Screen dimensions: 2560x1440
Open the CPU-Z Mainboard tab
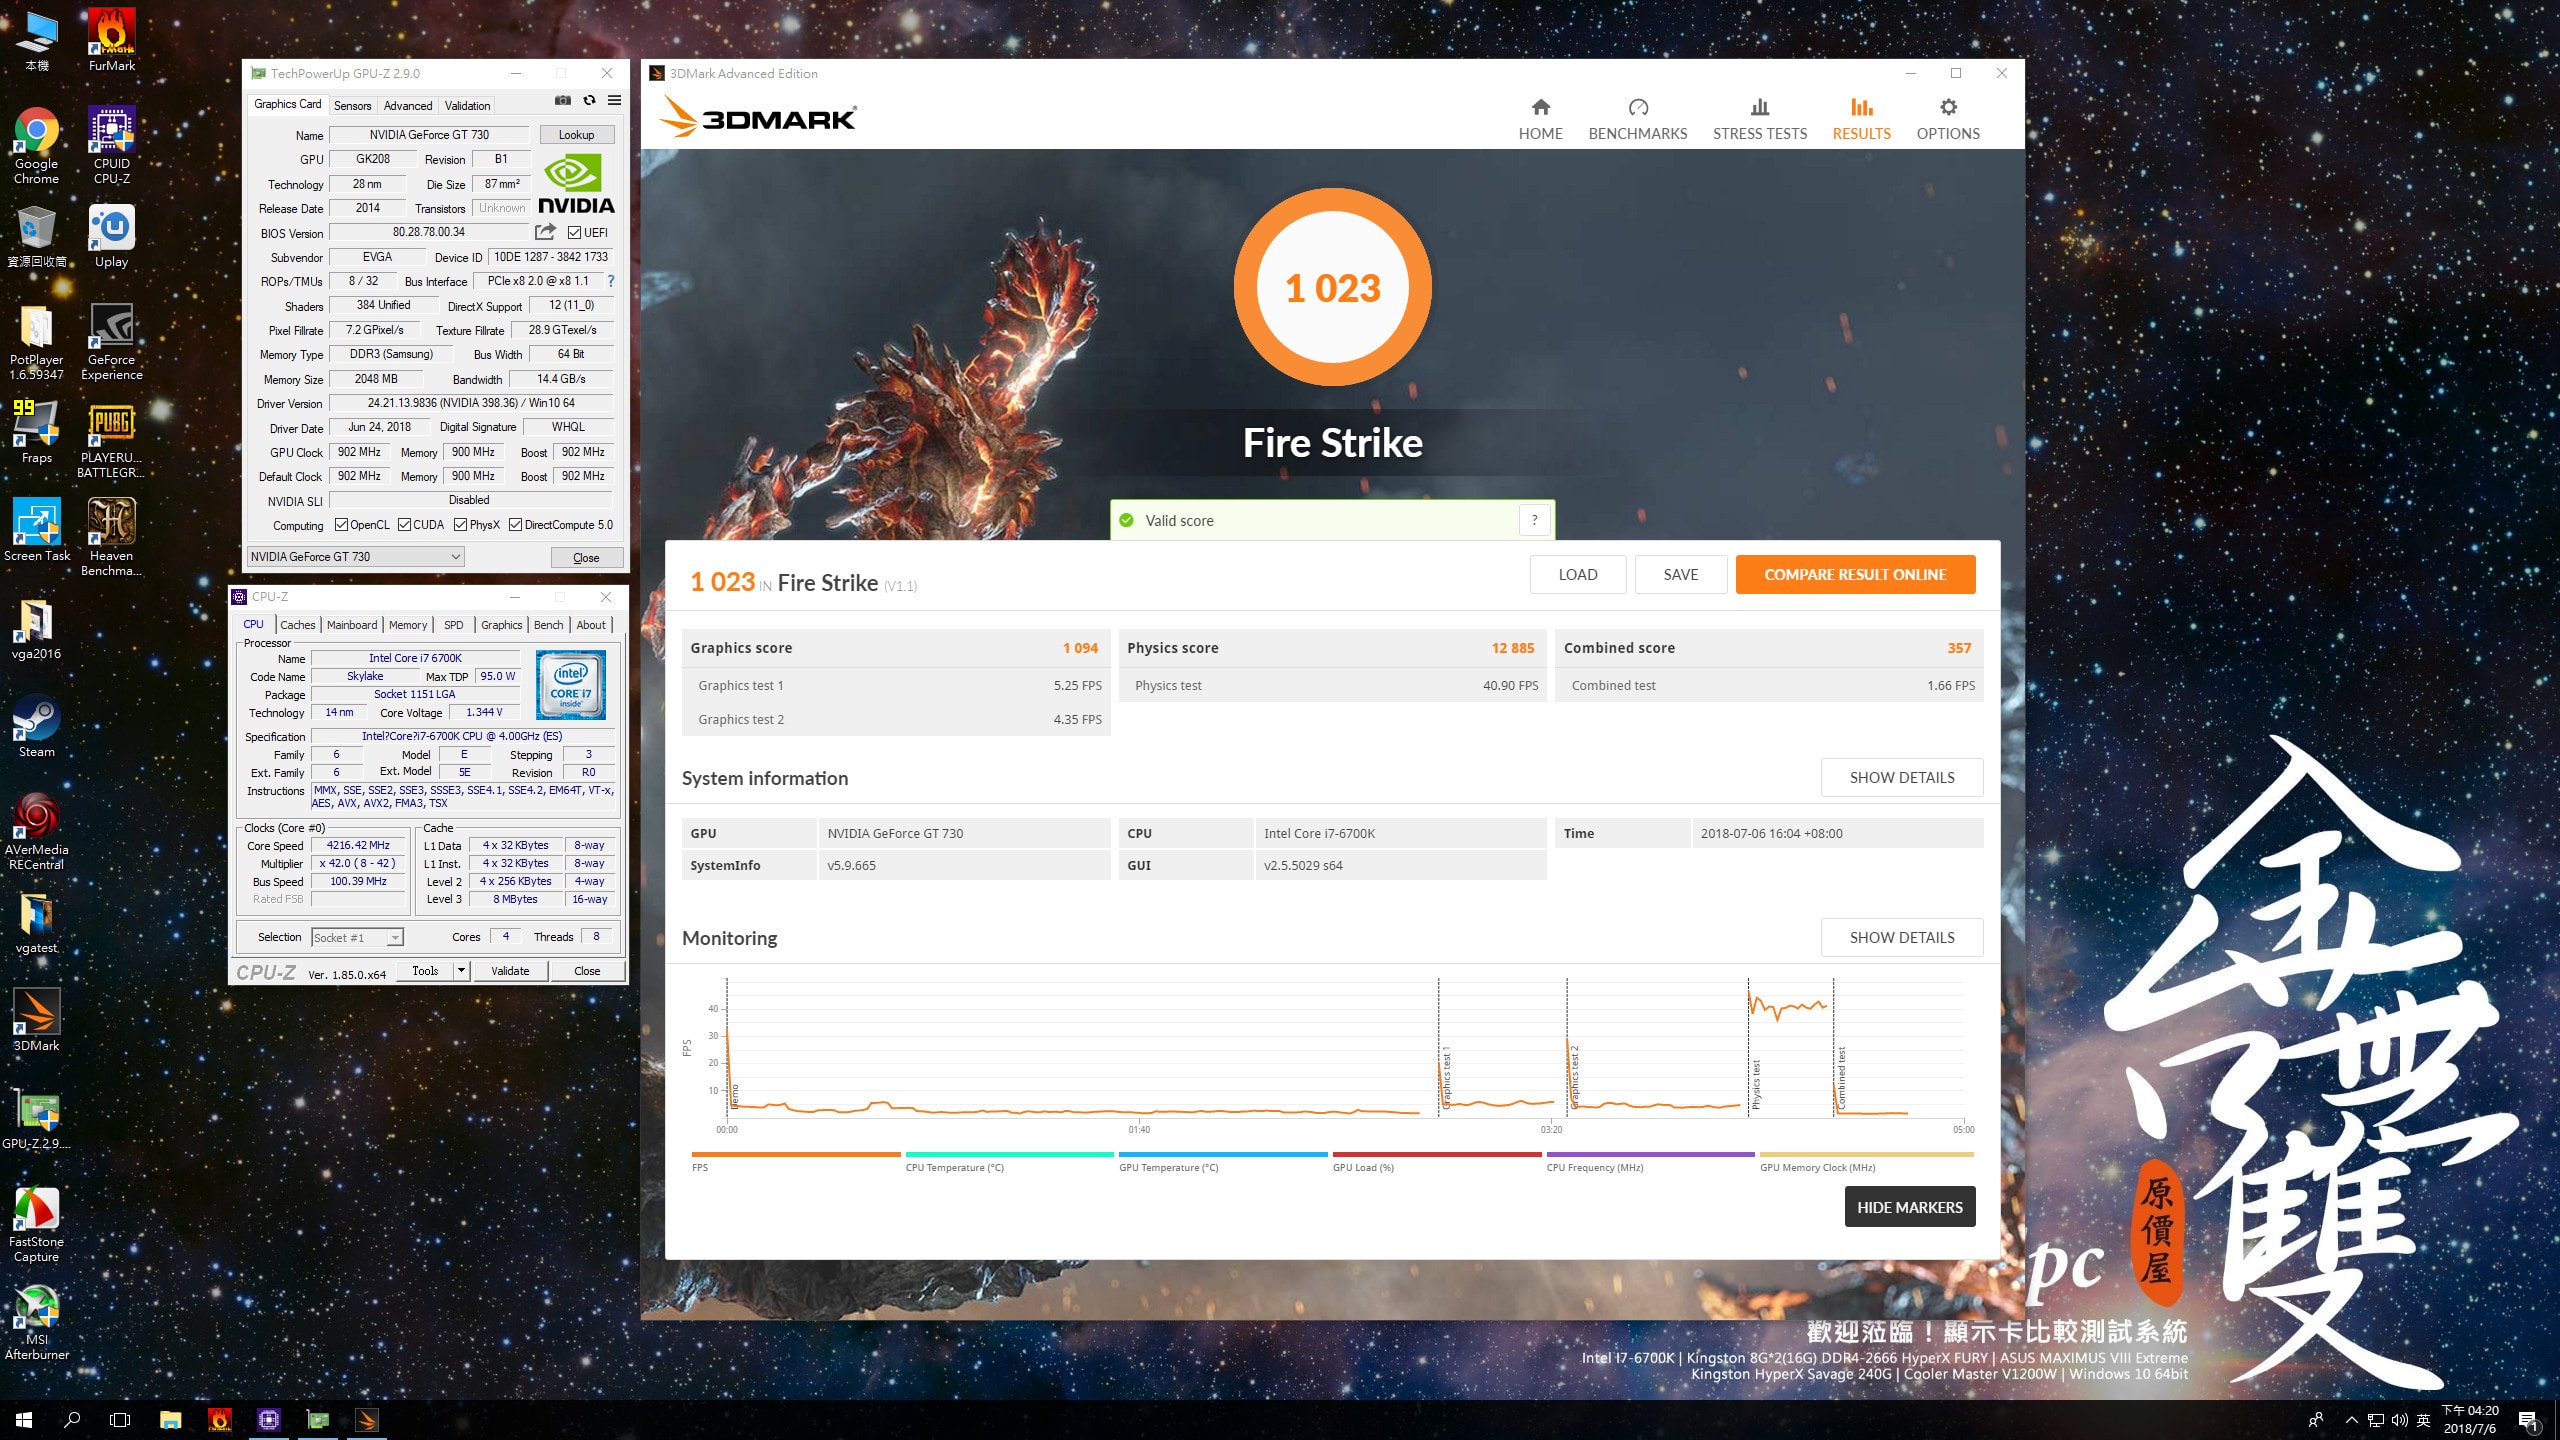pos(352,625)
